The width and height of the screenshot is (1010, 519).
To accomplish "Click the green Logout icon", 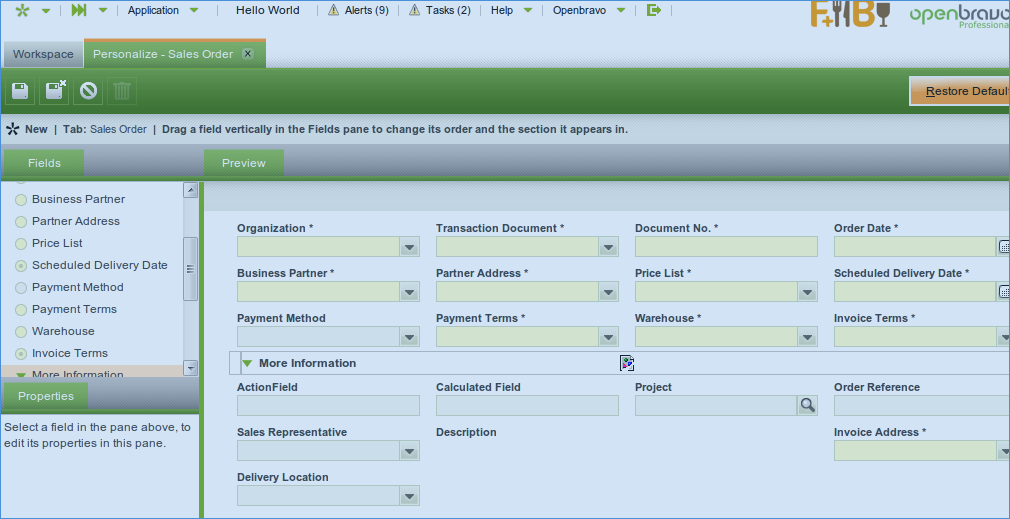I will tap(654, 10).
